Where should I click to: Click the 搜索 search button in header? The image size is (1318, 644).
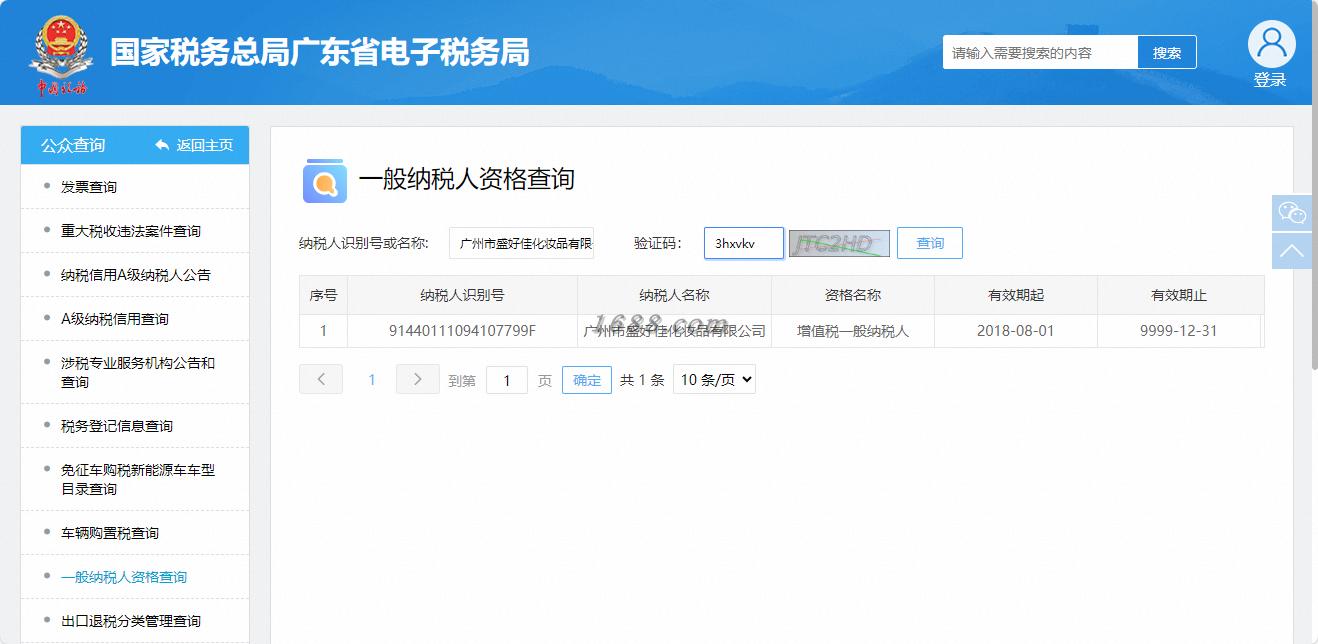click(x=1167, y=53)
